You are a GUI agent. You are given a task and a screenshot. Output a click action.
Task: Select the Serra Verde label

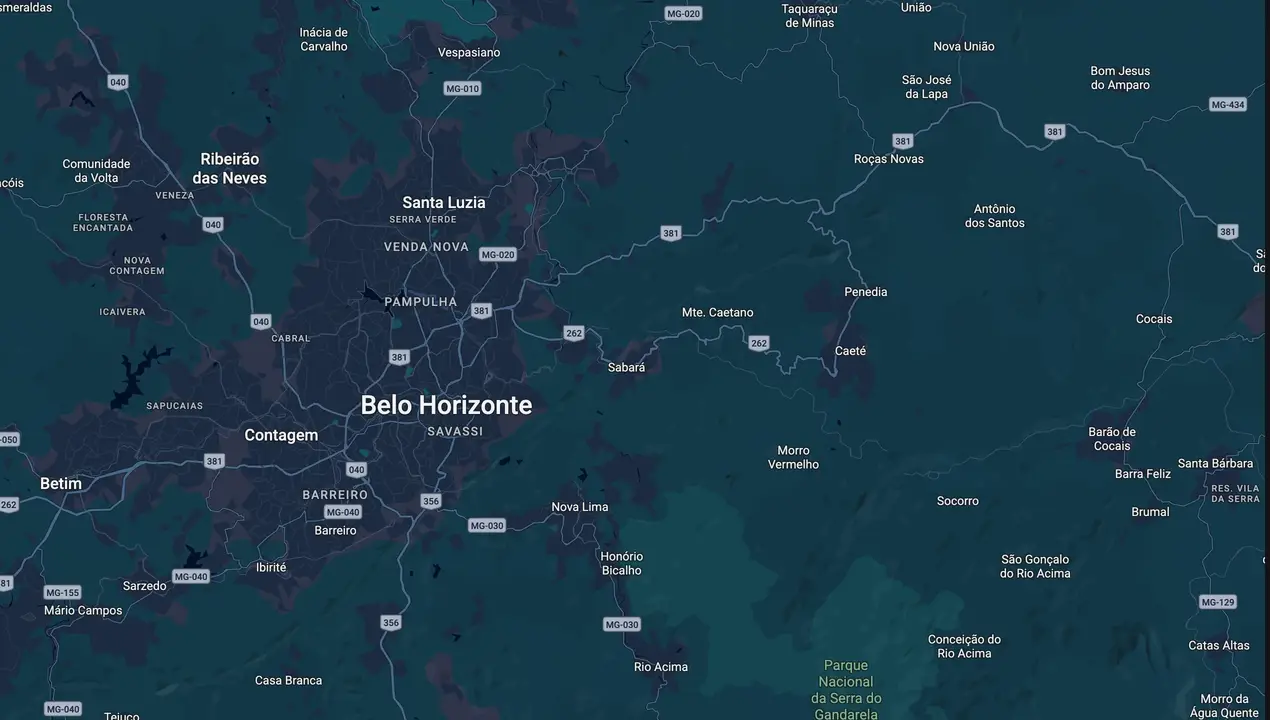pyautogui.click(x=423, y=219)
